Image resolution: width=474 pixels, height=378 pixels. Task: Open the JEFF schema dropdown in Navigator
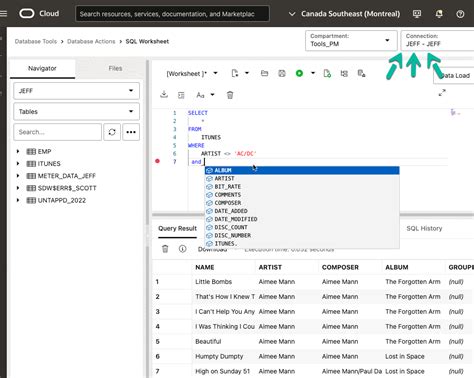pos(76,91)
